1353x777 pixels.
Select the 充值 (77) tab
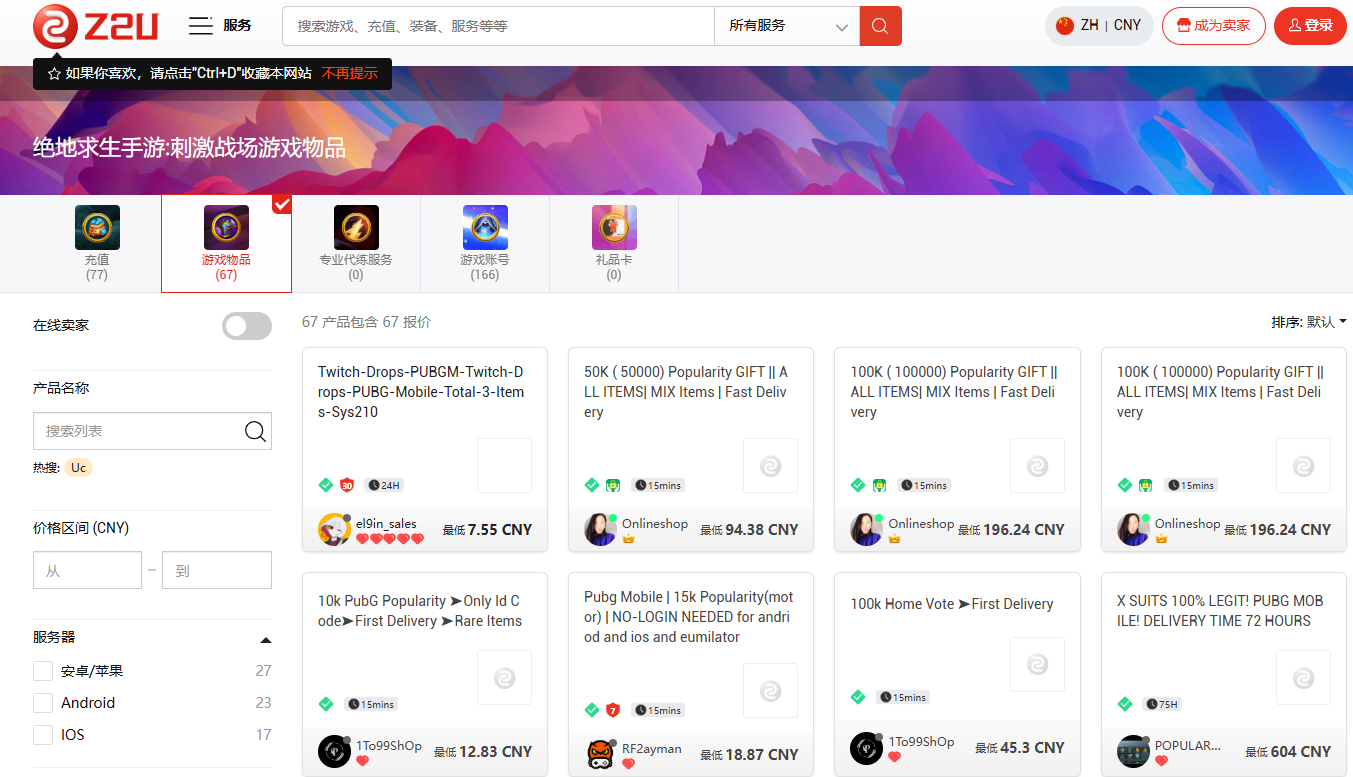97,244
